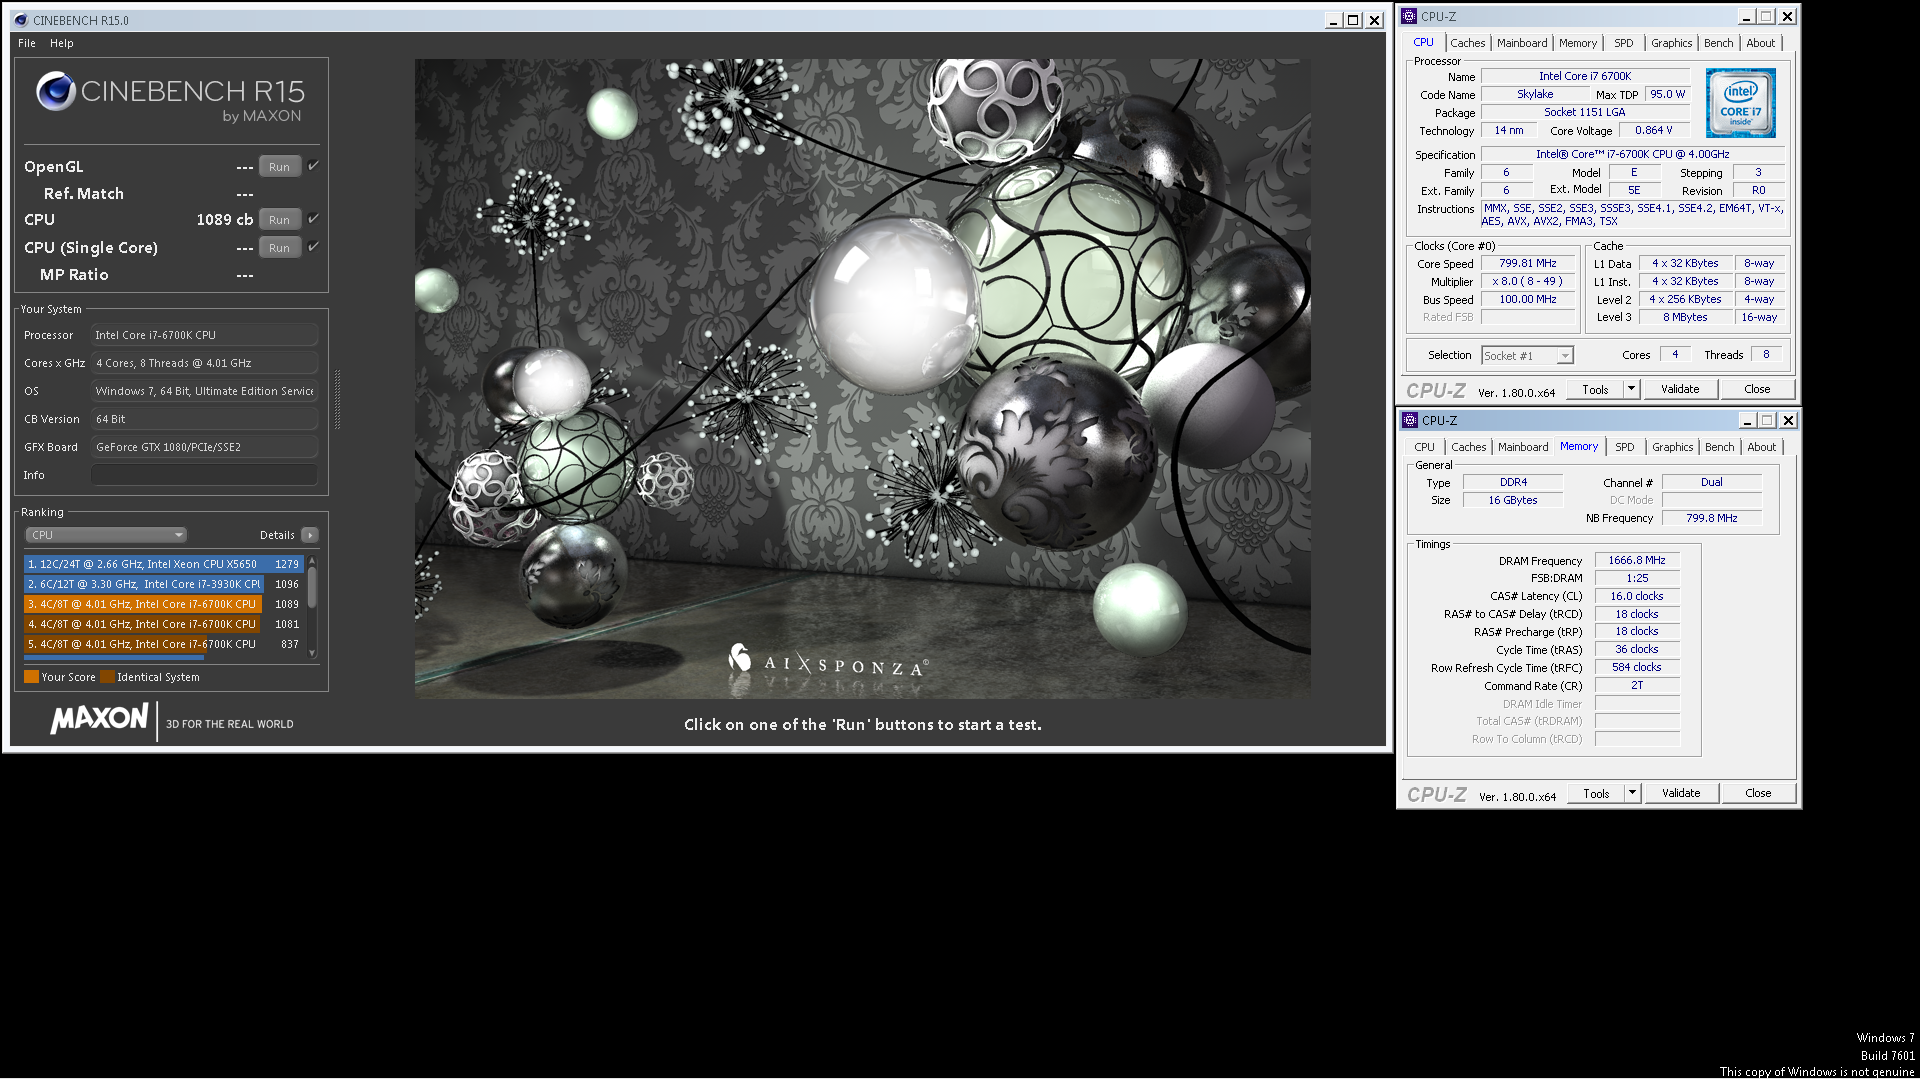Click the Cinebench title bar app icon
The width and height of the screenshot is (1920, 1080).
tap(20, 20)
